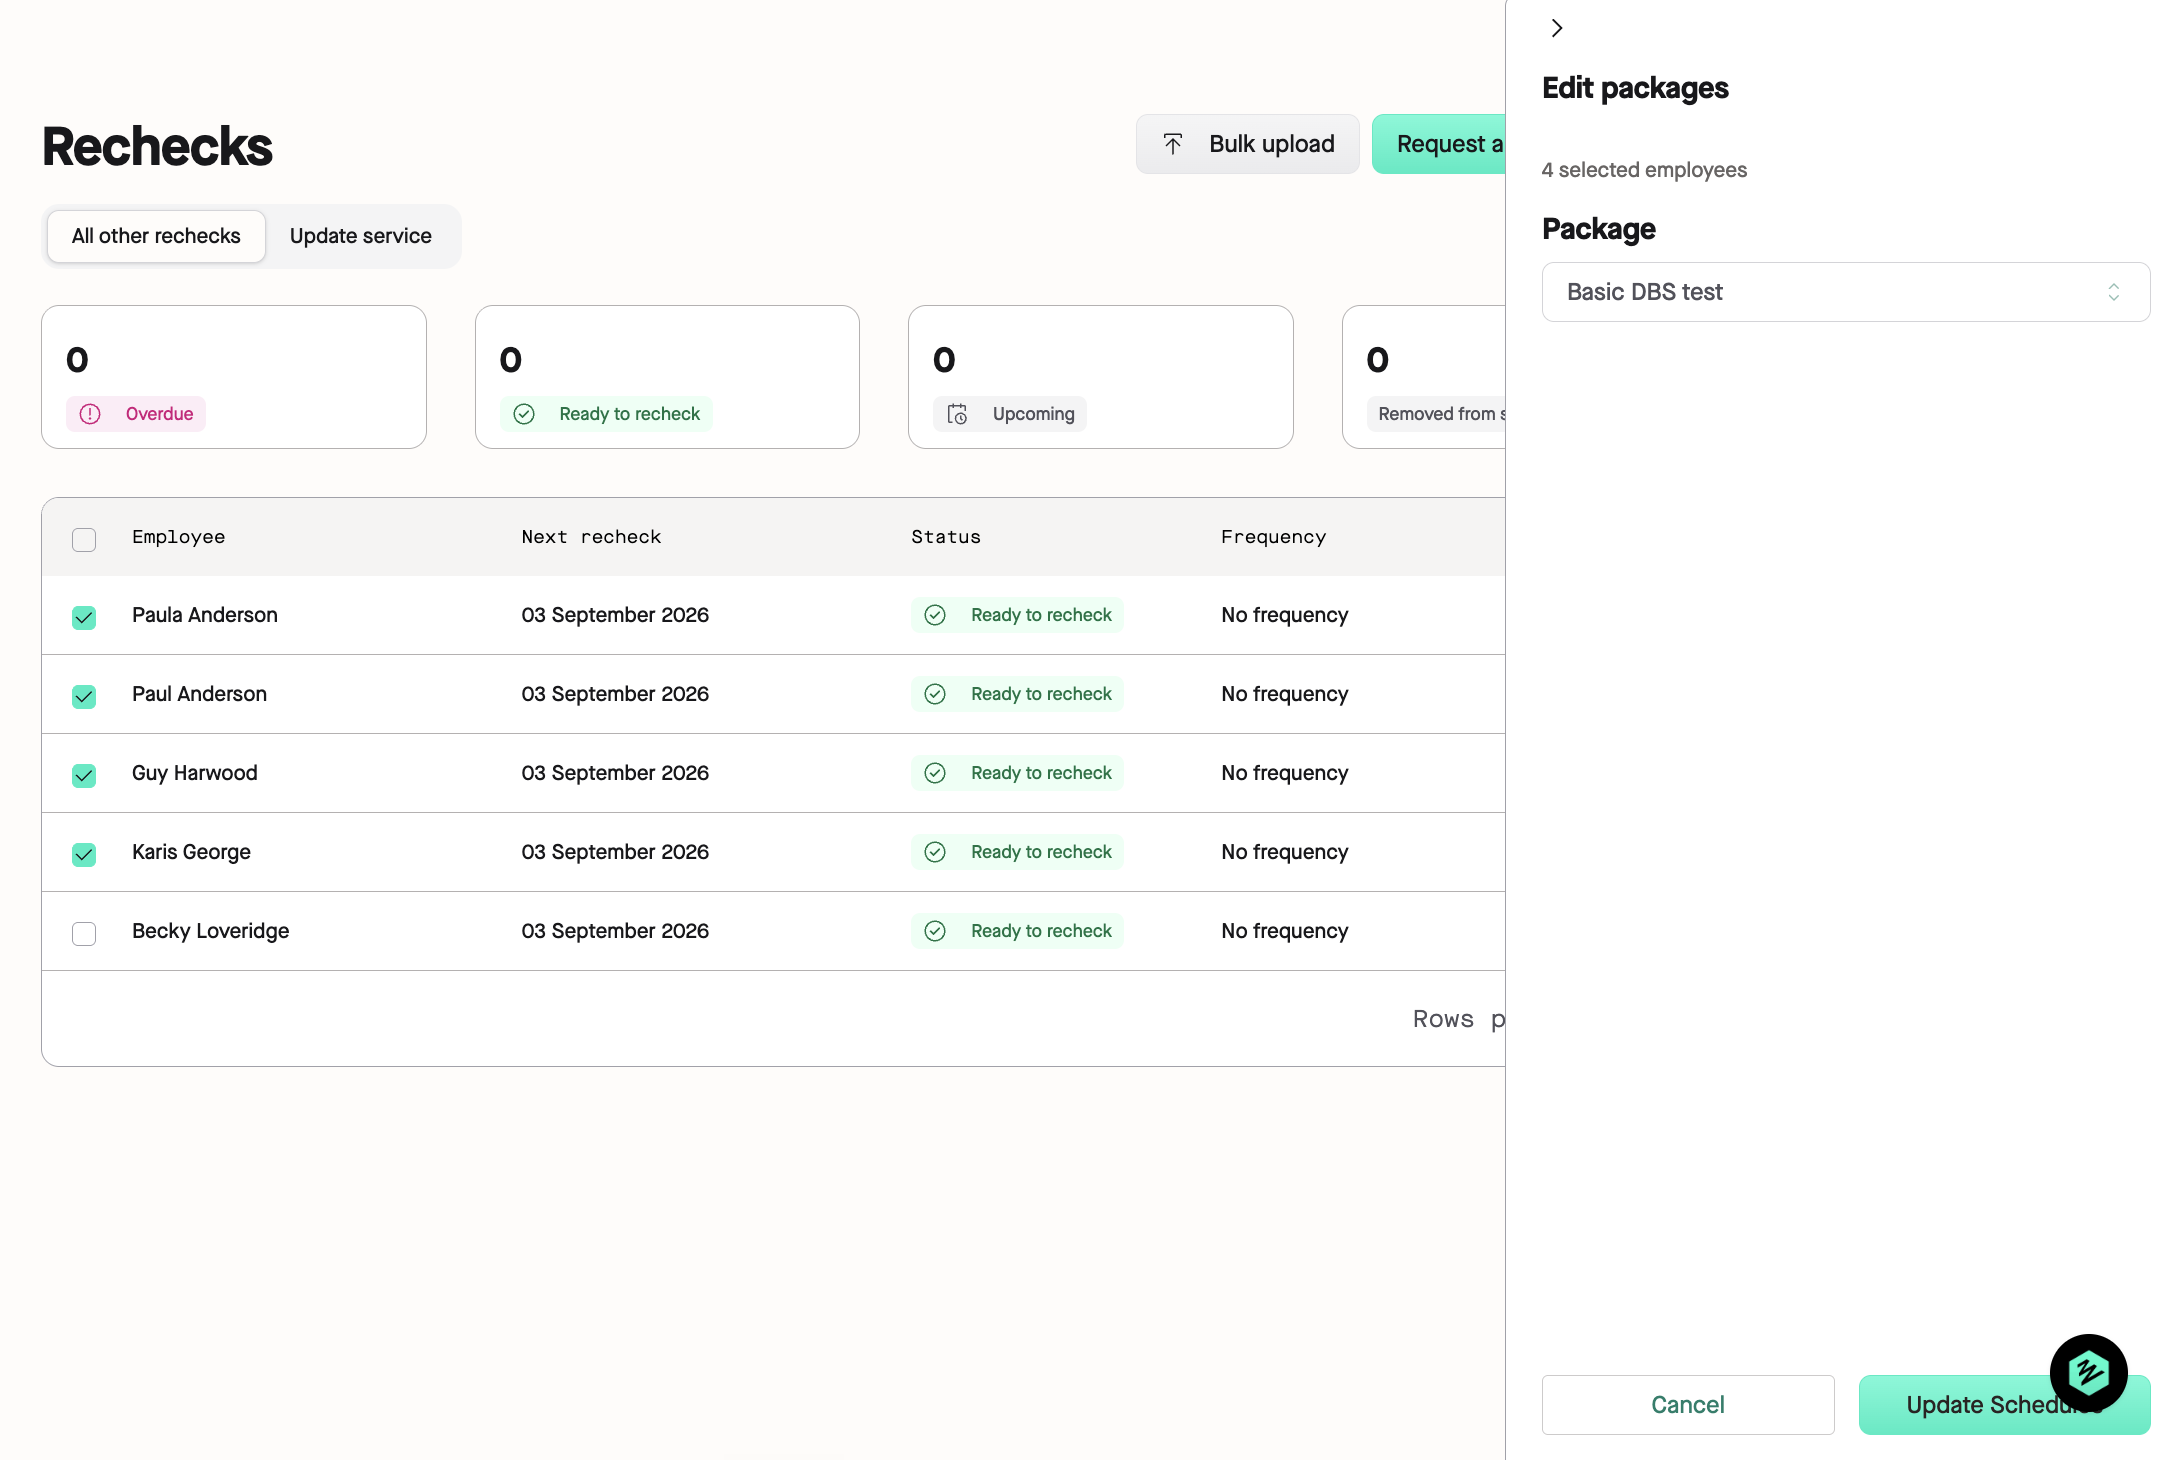Switch to All other rechecks tab
Screen dimensions: 2182x1460
[156, 236]
